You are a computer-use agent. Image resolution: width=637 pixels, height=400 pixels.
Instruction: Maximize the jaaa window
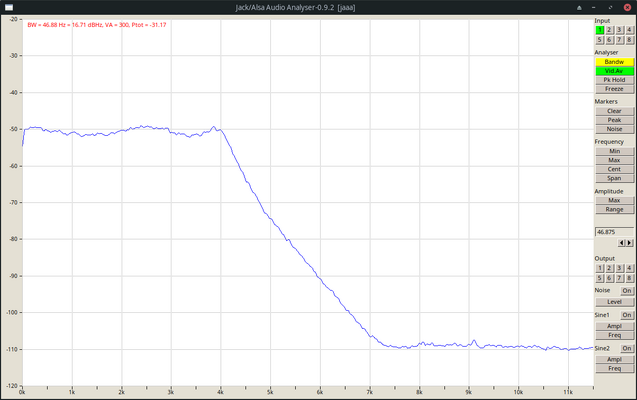click(610, 8)
